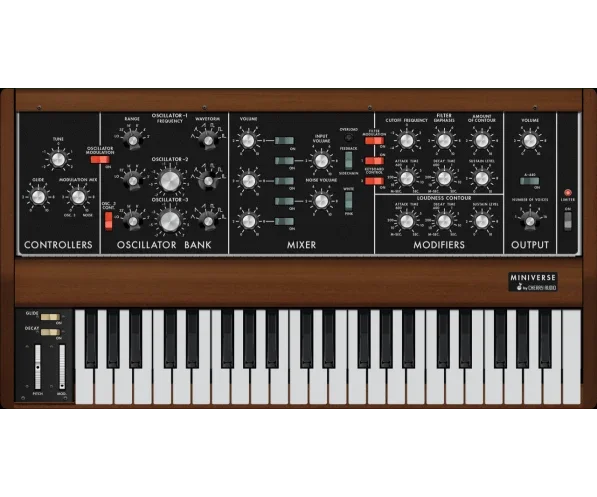The height and width of the screenshot is (497, 597).
Task: Click the Noise Volume knob
Action: click(321, 201)
